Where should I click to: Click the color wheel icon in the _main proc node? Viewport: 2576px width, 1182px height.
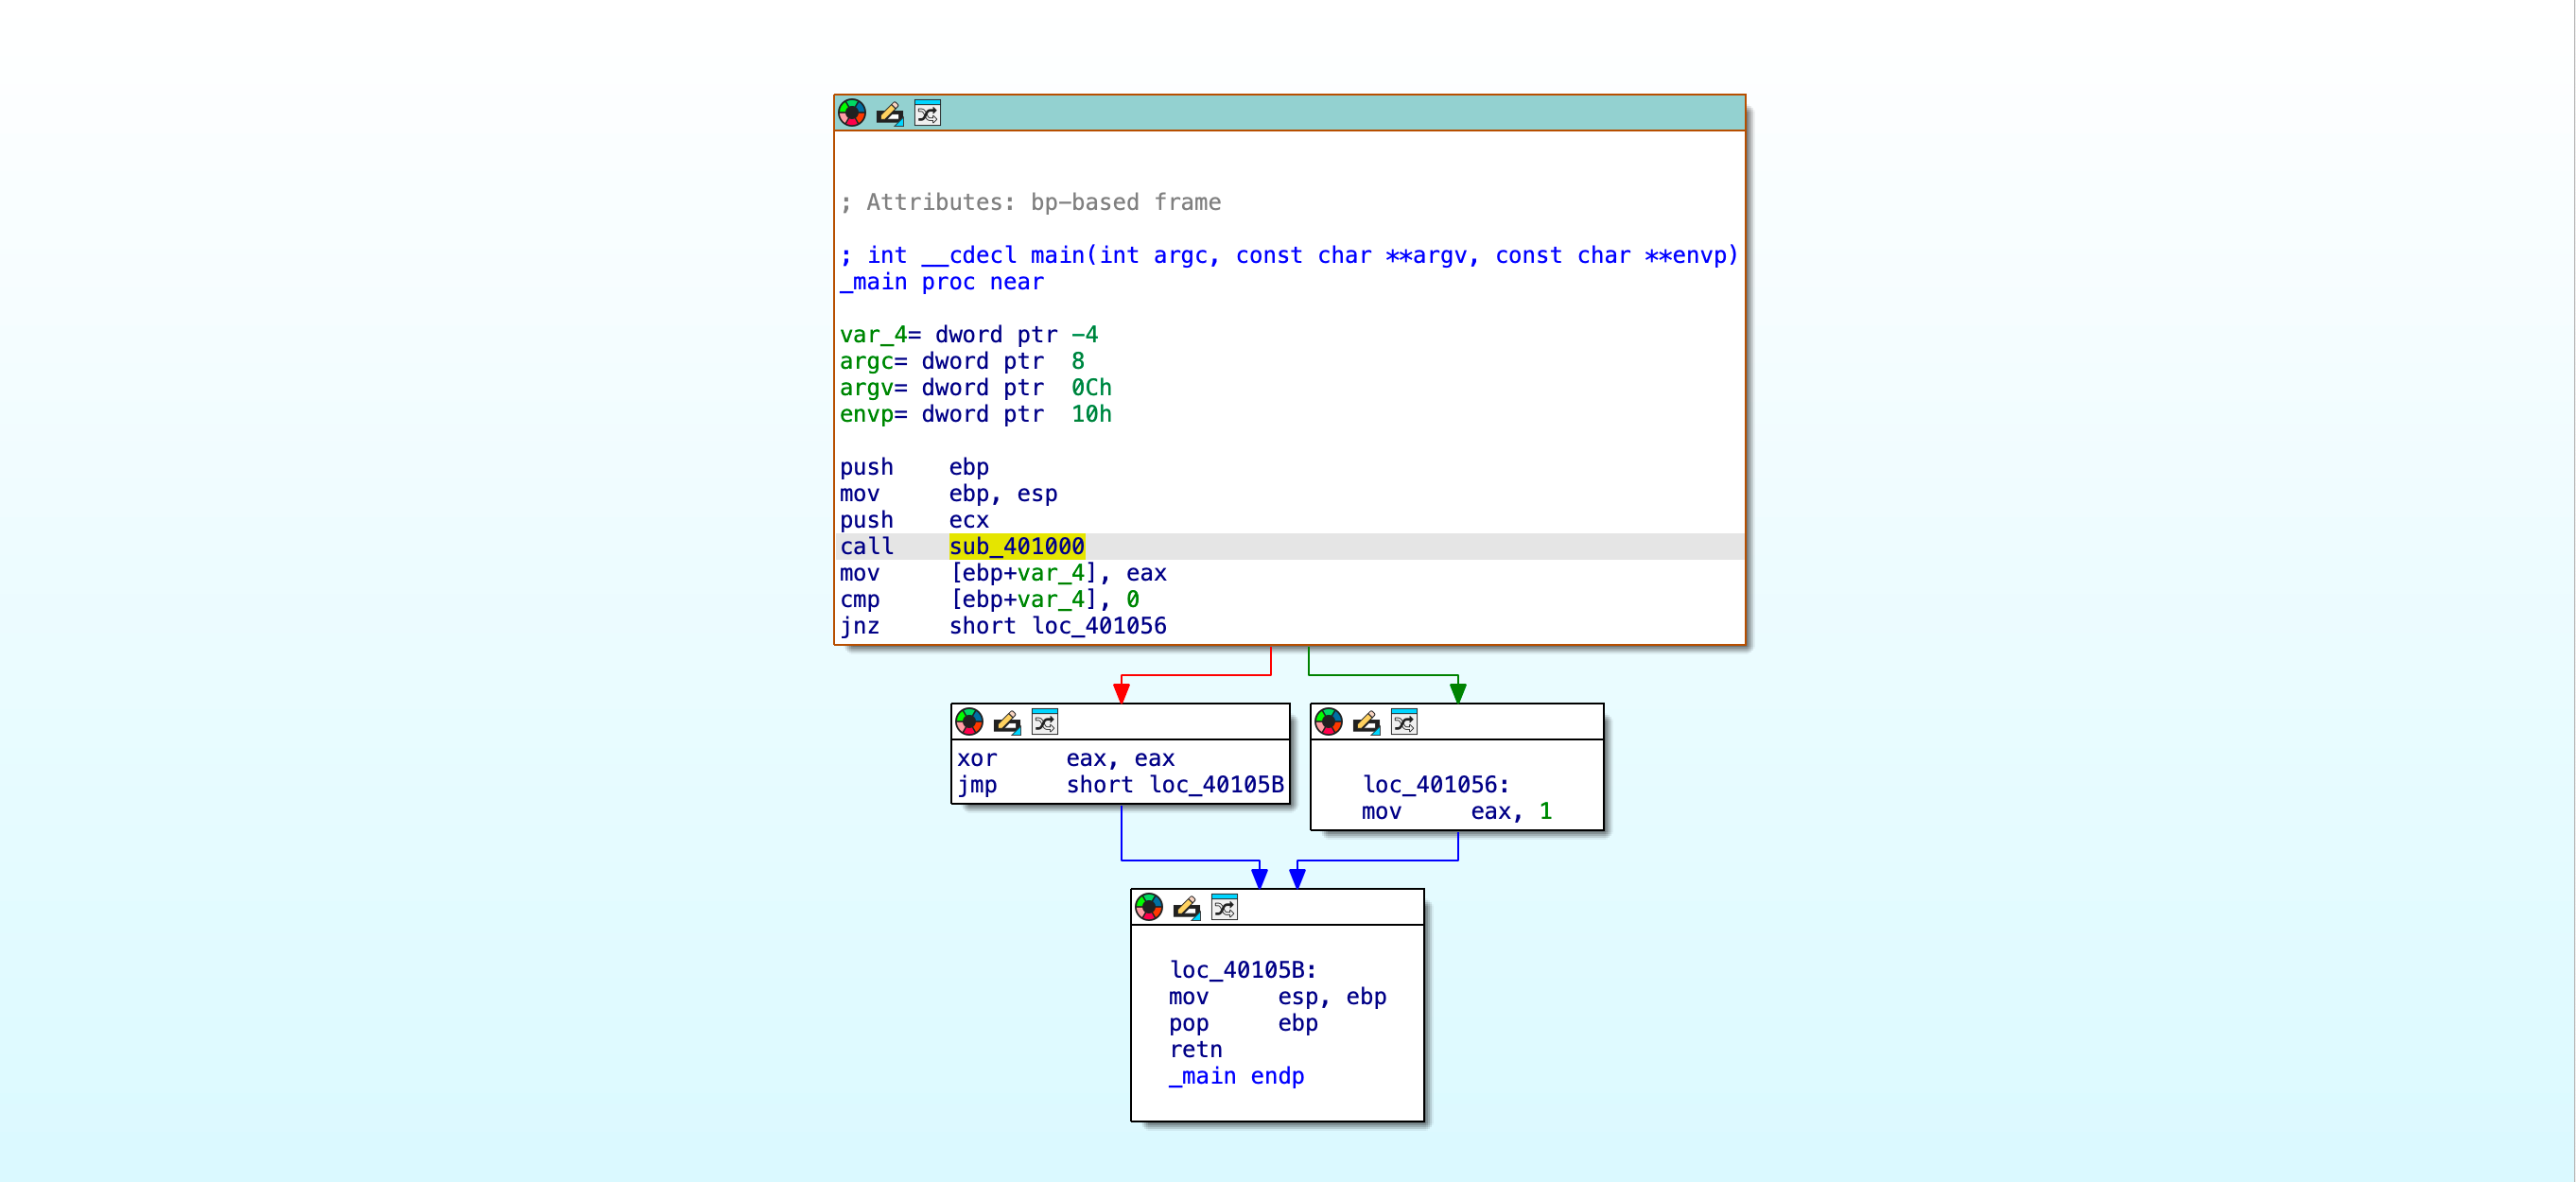coord(852,113)
